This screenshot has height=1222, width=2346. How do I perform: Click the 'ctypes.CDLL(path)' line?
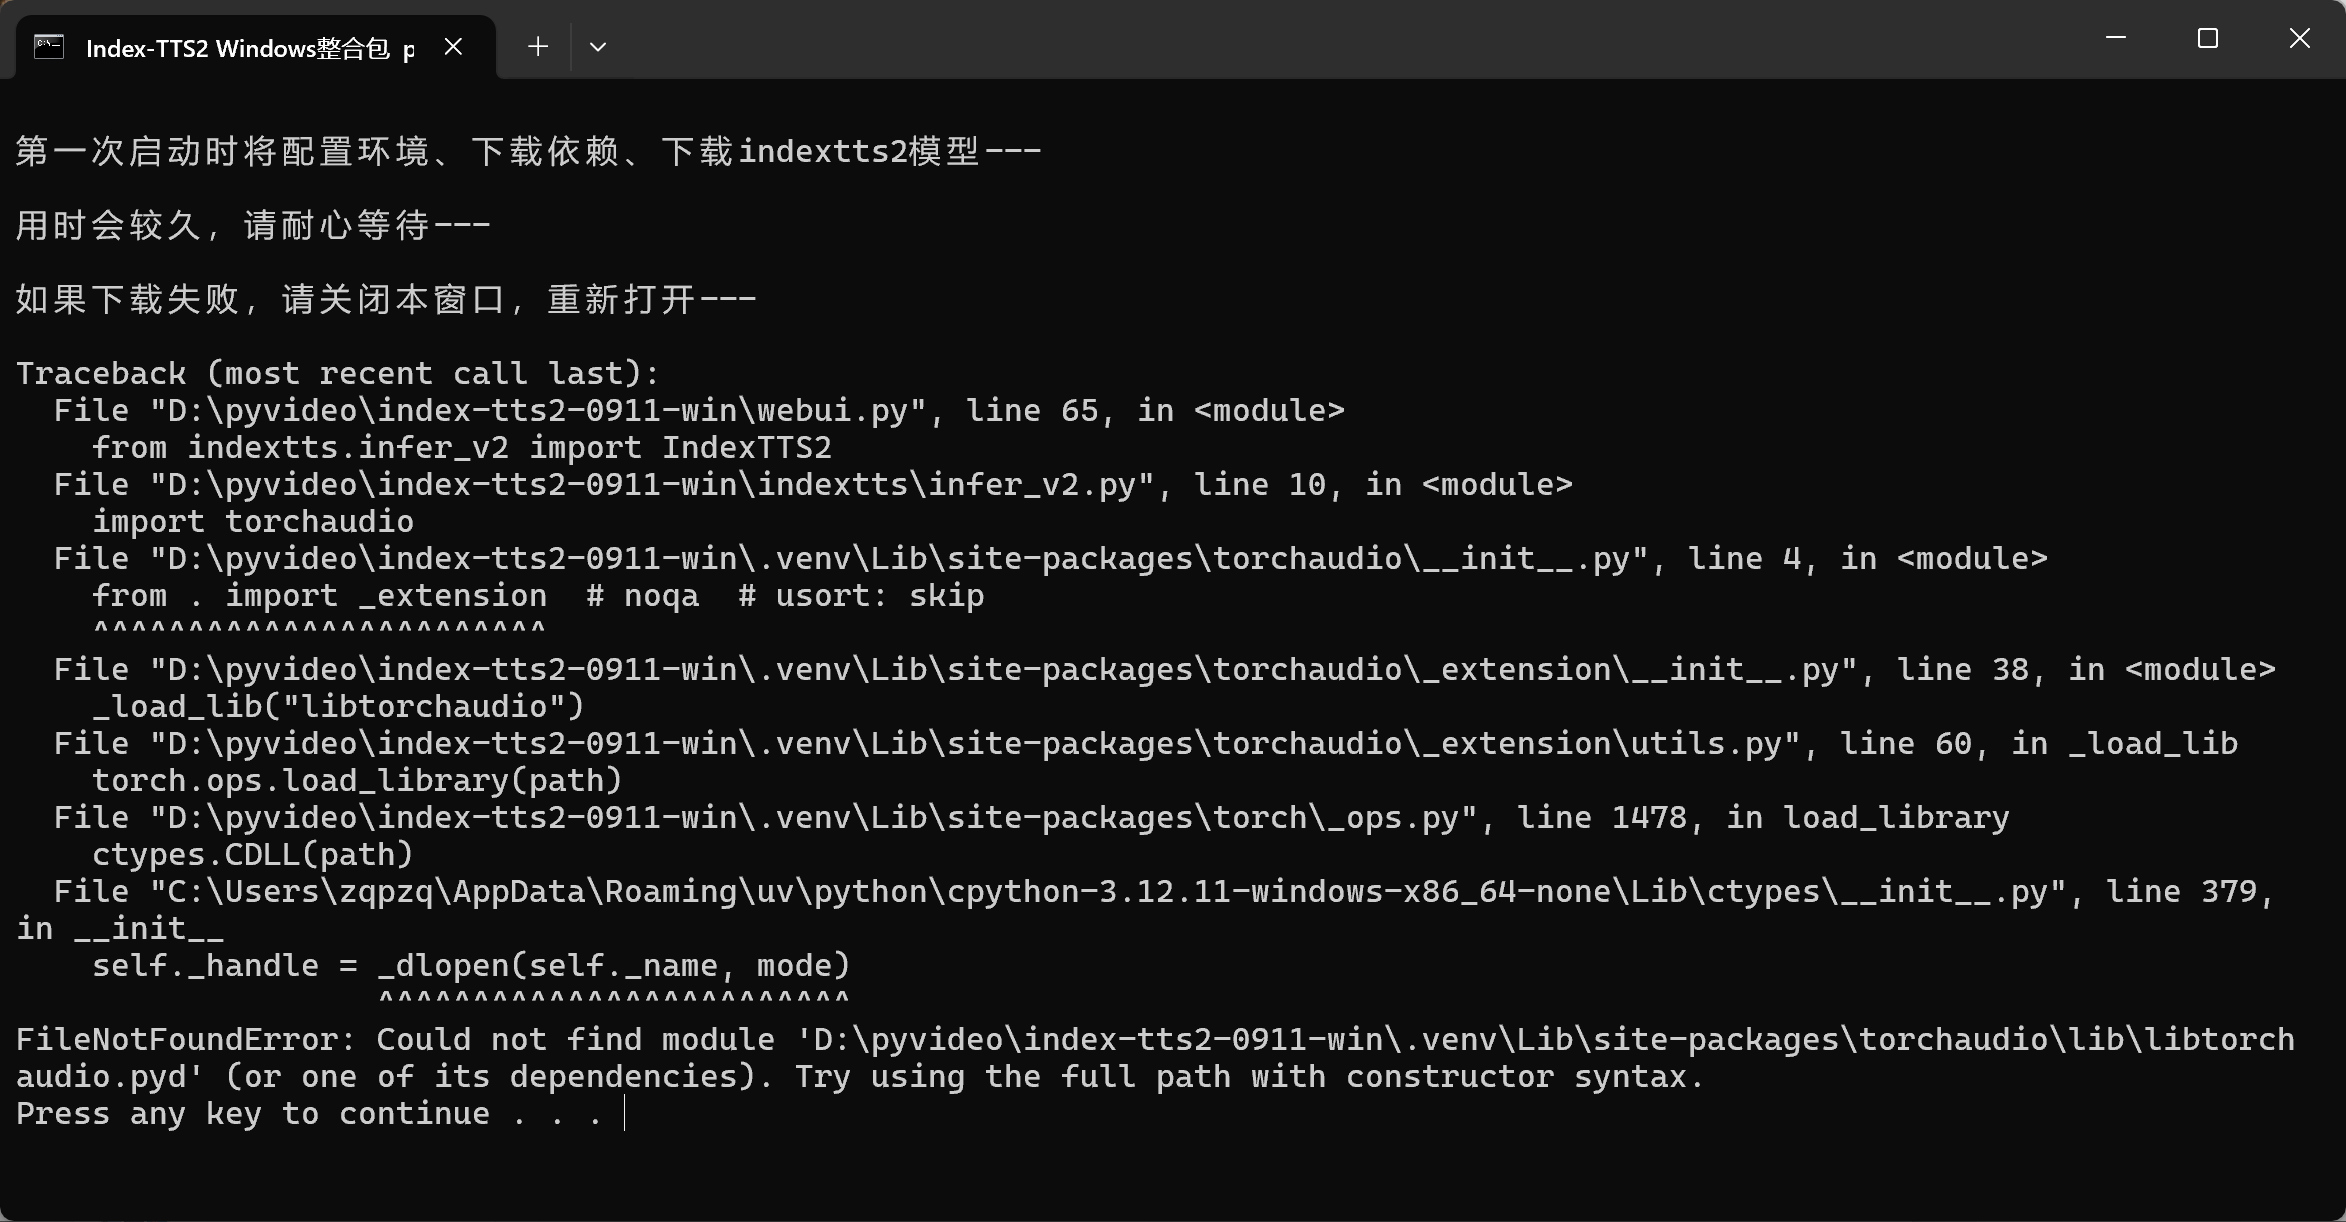coord(252,855)
